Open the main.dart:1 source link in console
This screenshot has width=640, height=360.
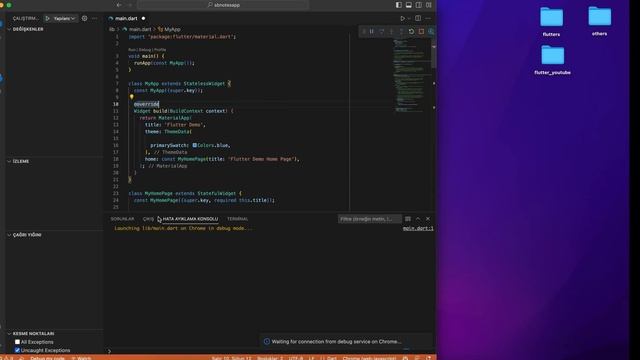pos(418,228)
